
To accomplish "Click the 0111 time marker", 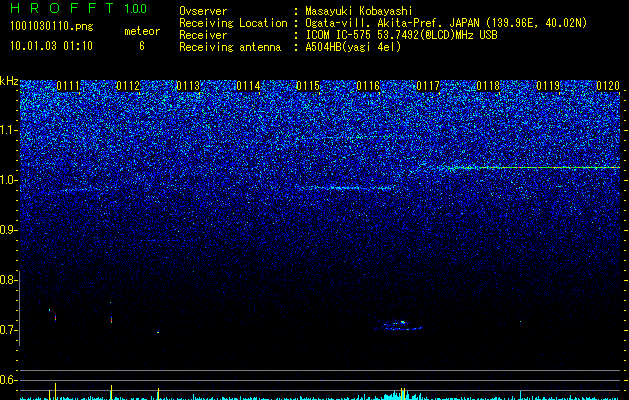I will [68, 86].
